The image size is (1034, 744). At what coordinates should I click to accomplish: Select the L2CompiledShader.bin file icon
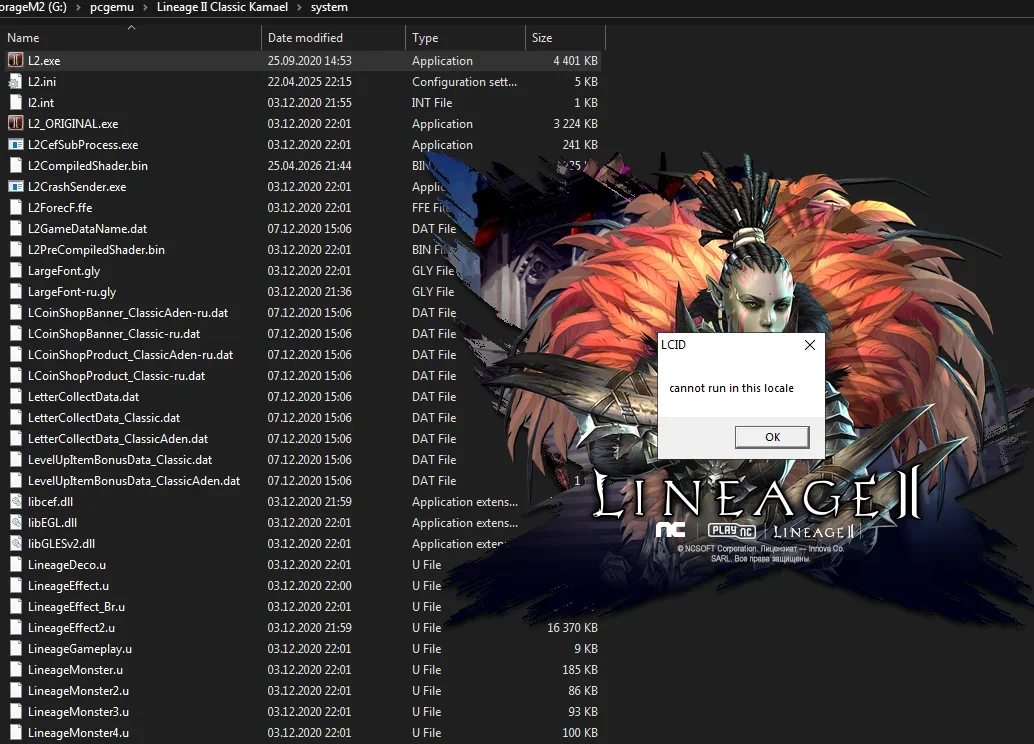tap(16, 166)
